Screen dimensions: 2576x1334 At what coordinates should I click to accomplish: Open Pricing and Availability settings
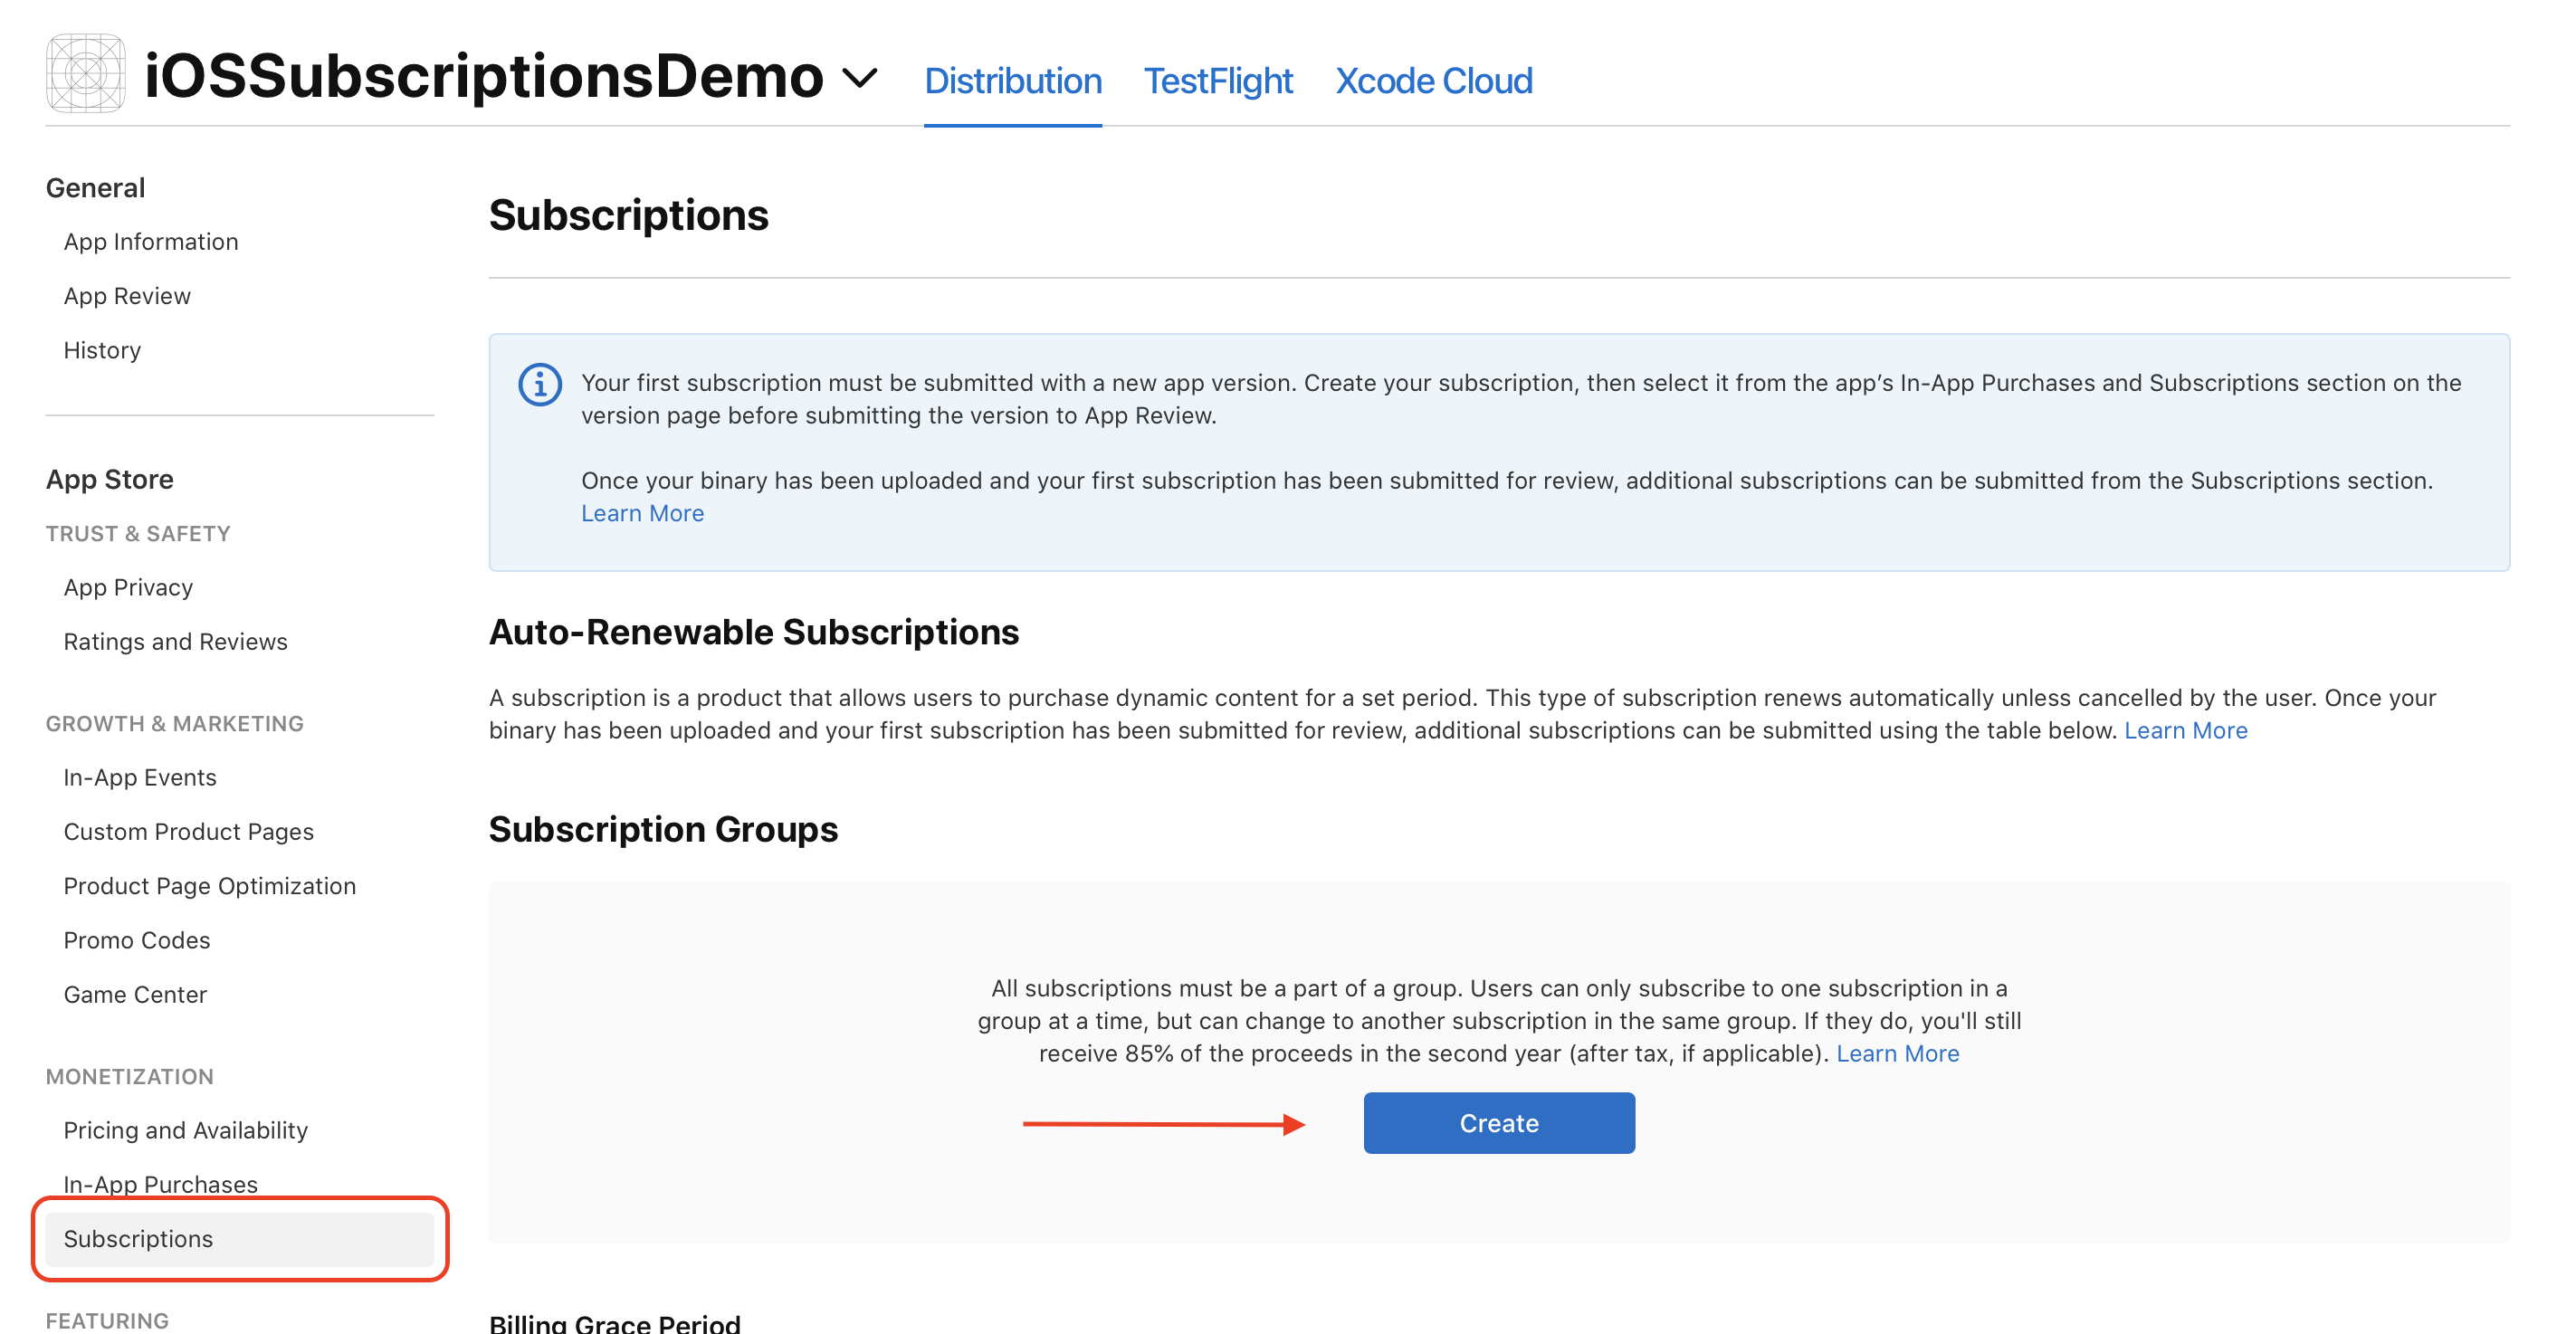pos(185,1130)
